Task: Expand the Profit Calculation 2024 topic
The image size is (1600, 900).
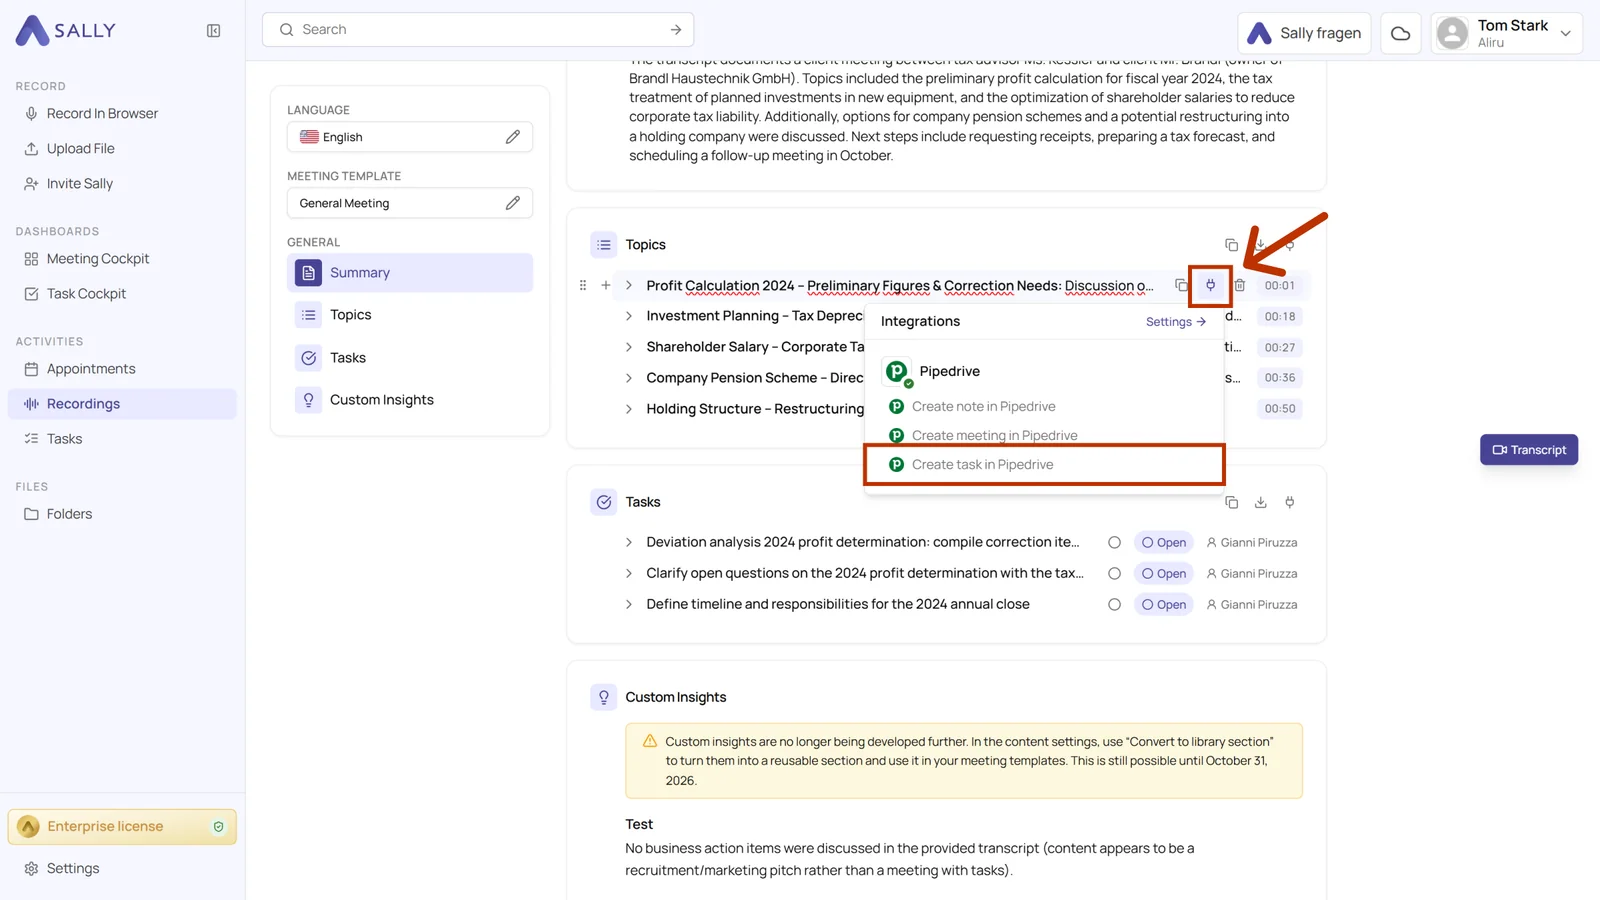Action: [x=629, y=286]
